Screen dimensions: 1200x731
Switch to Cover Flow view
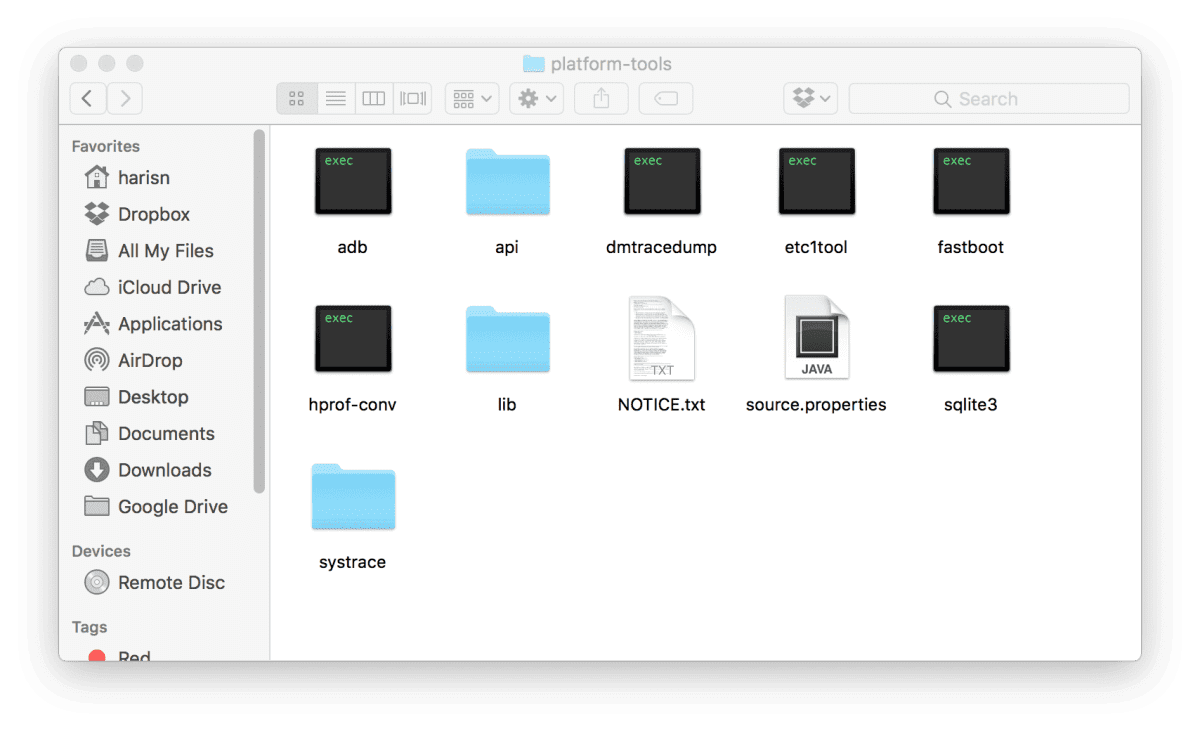pos(413,98)
